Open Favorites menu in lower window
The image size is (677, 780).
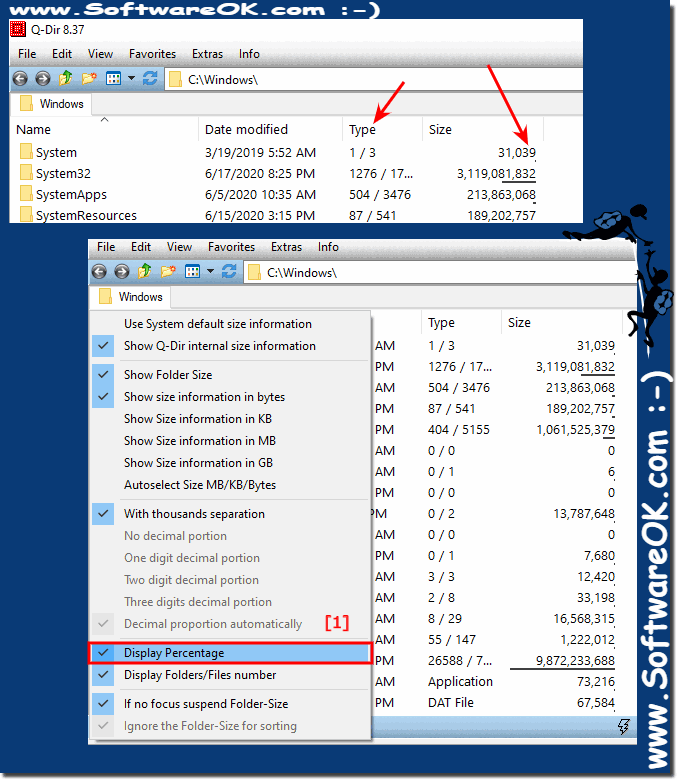point(231,247)
